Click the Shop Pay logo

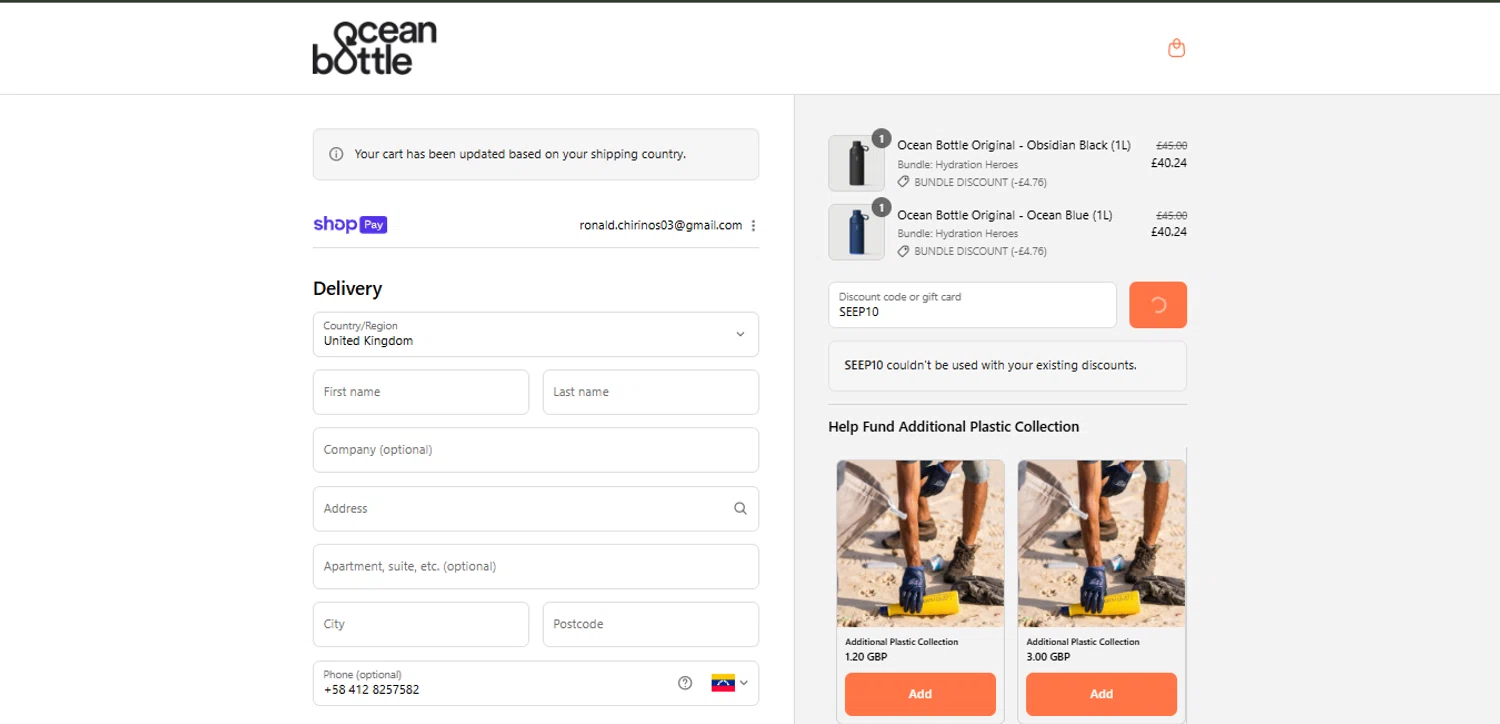pyautogui.click(x=350, y=225)
